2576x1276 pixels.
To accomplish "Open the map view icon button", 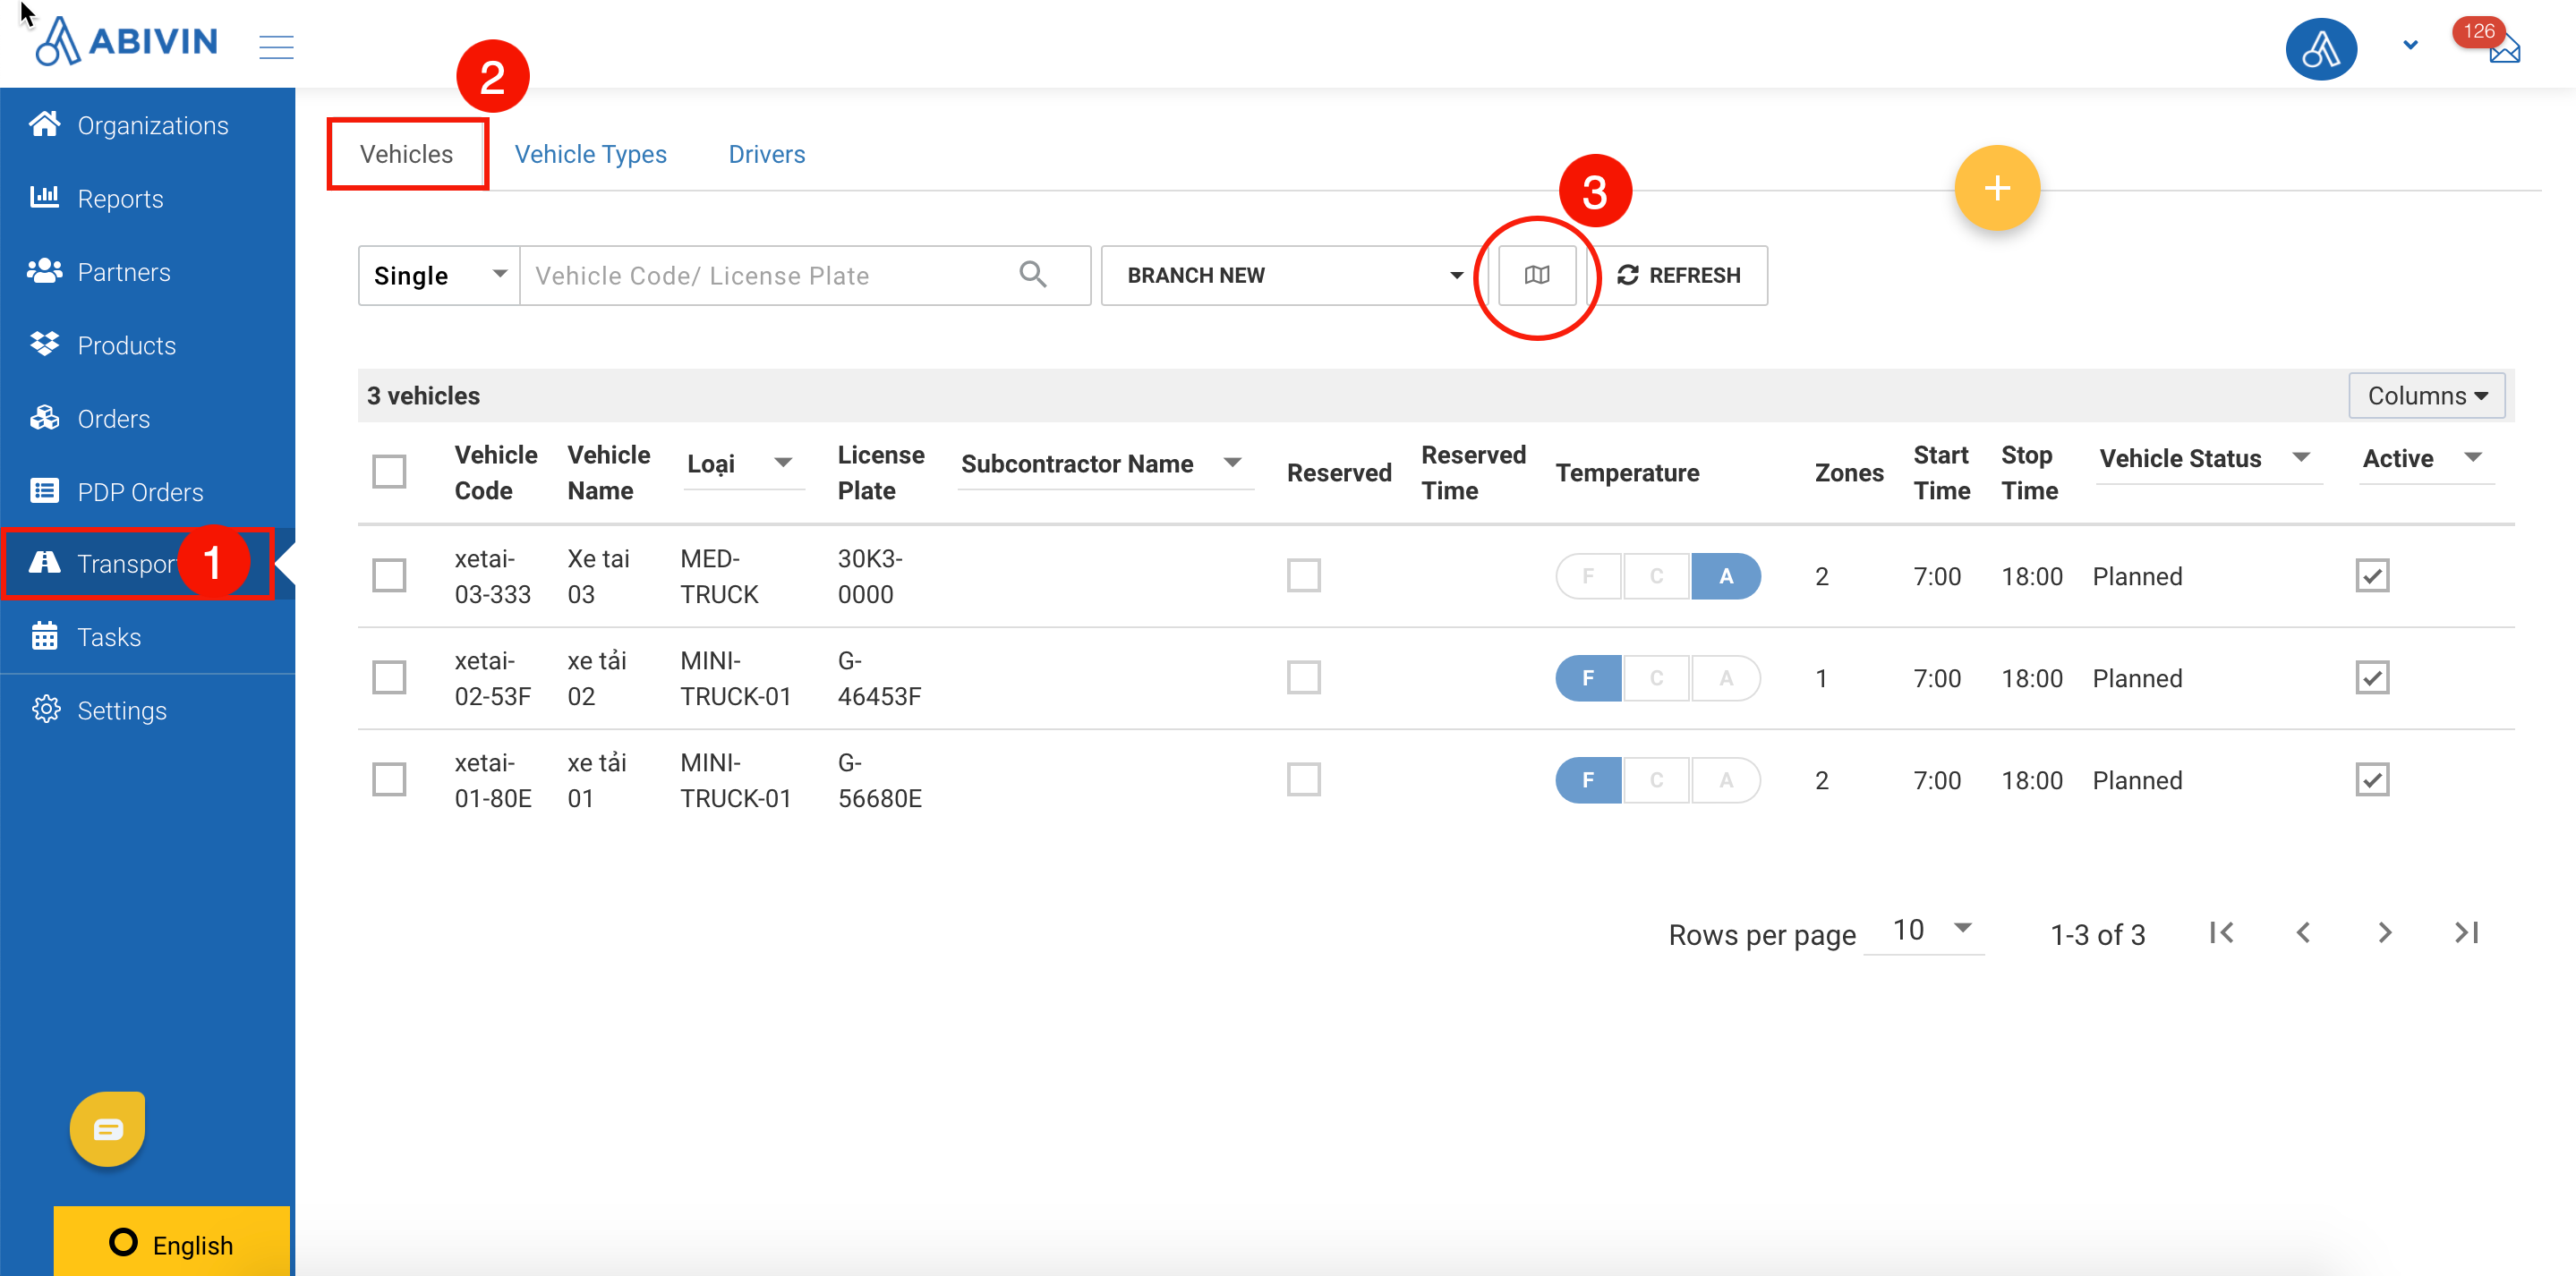I will pos(1536,275).
